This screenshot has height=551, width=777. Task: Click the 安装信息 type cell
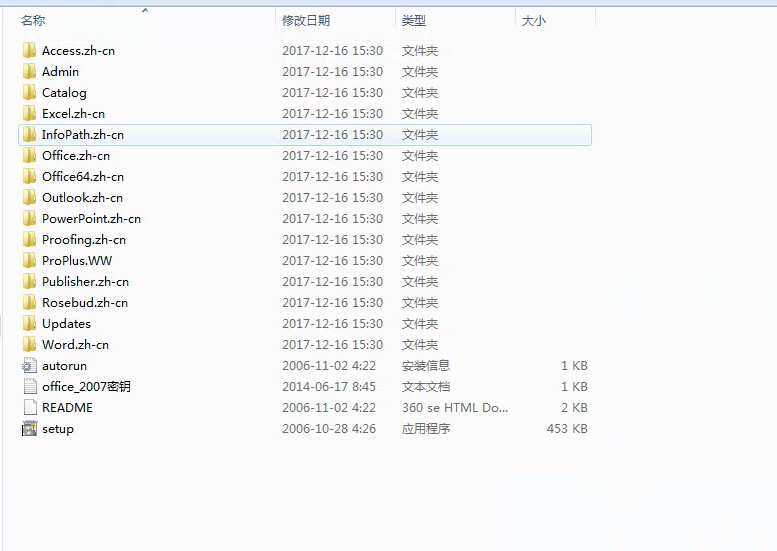(426, 365)
